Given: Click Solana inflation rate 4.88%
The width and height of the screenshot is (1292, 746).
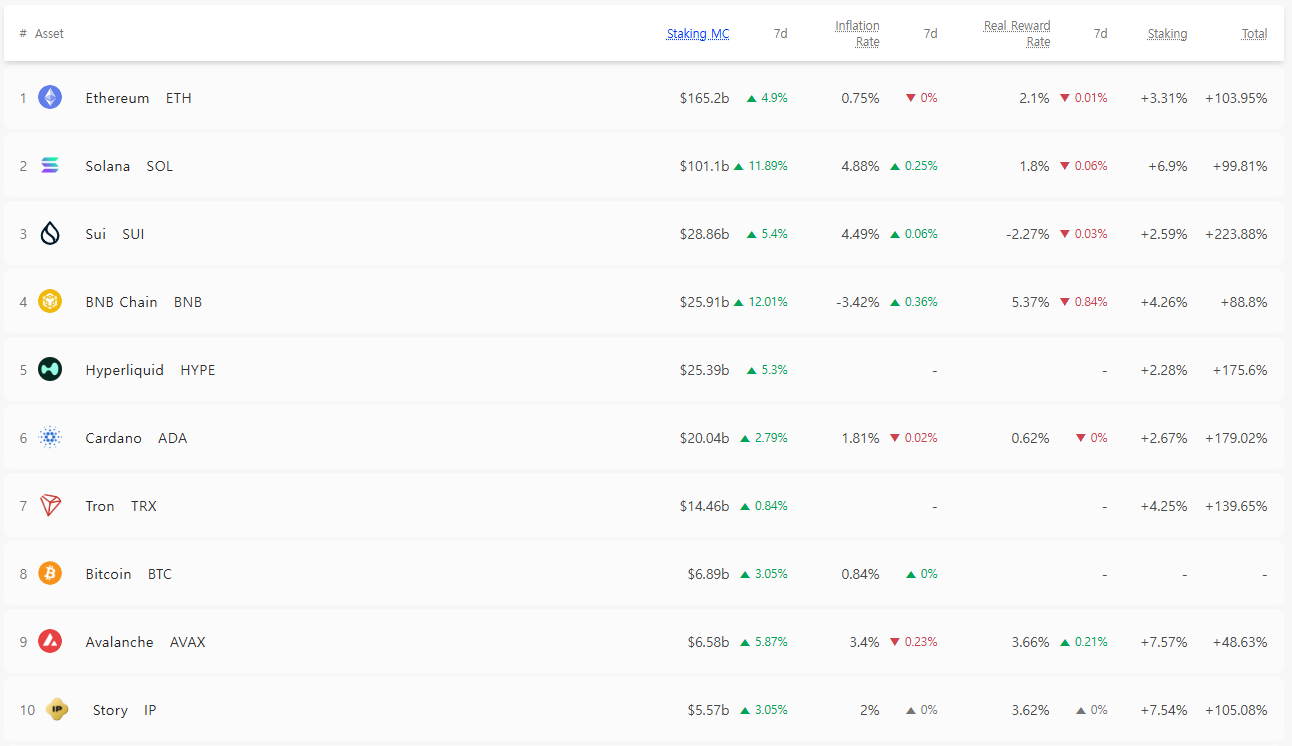Looking at the screenshot, I should pos(860,166).
